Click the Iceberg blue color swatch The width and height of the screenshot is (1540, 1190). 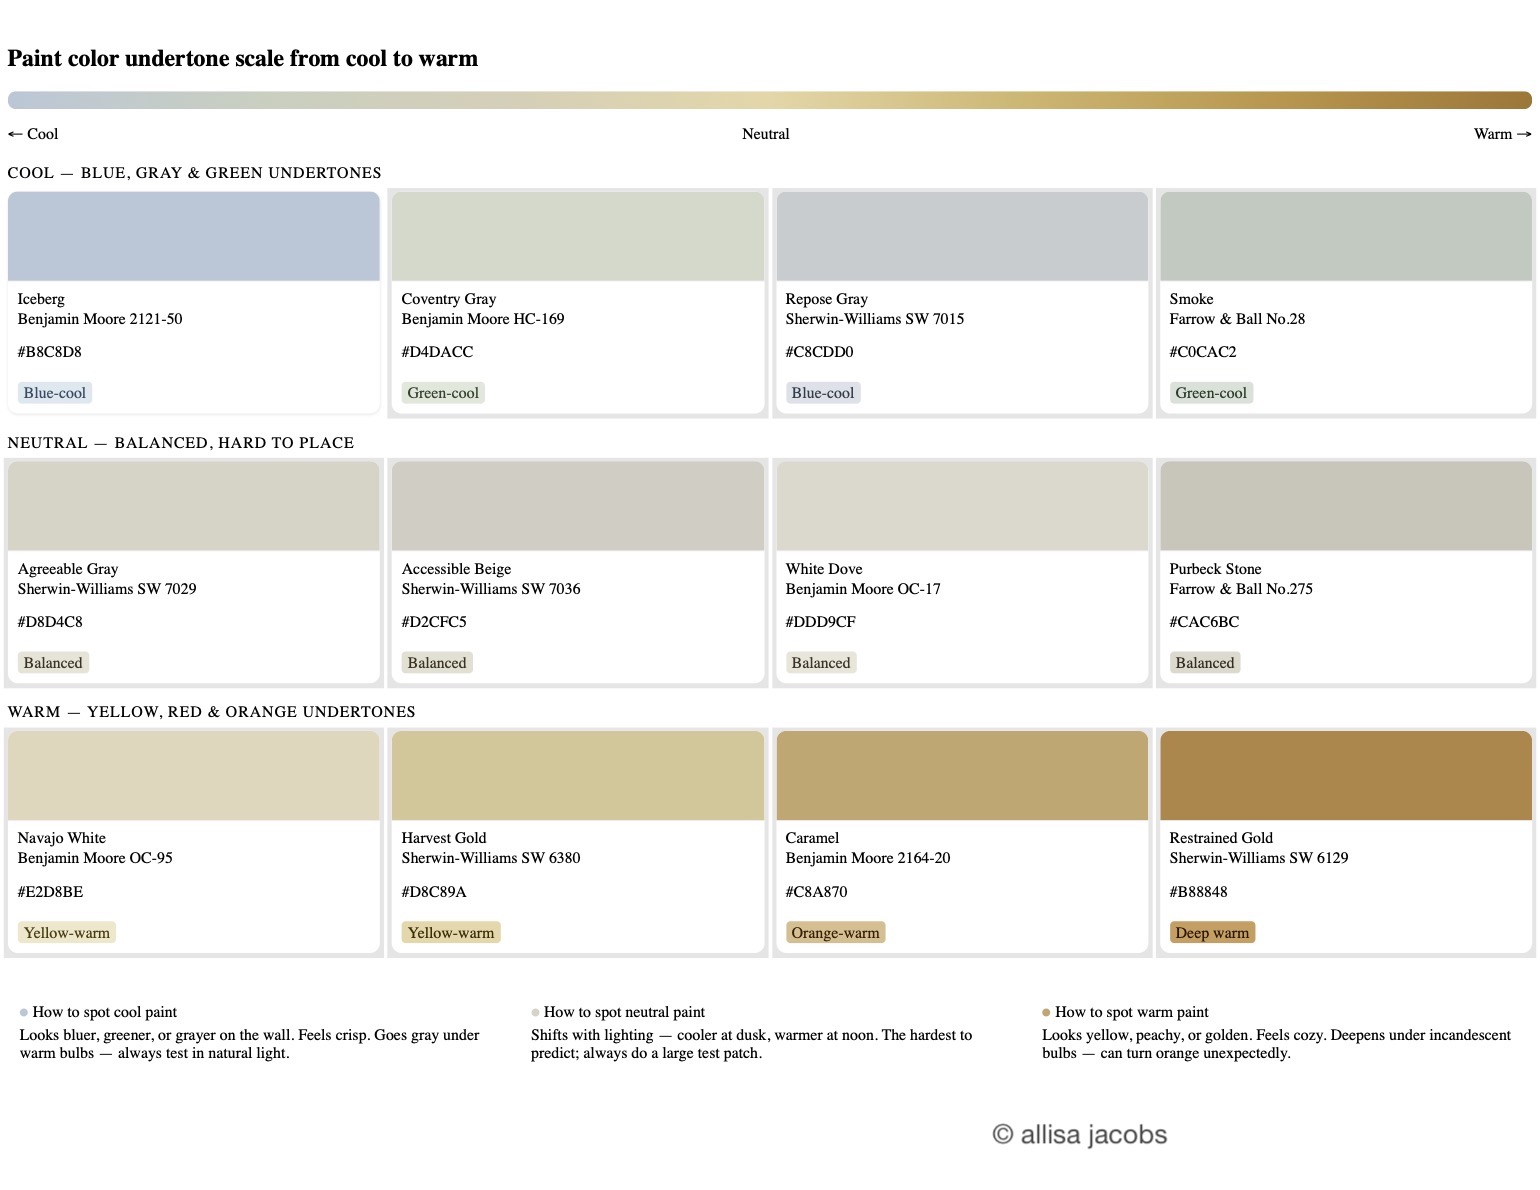point(193,236)
